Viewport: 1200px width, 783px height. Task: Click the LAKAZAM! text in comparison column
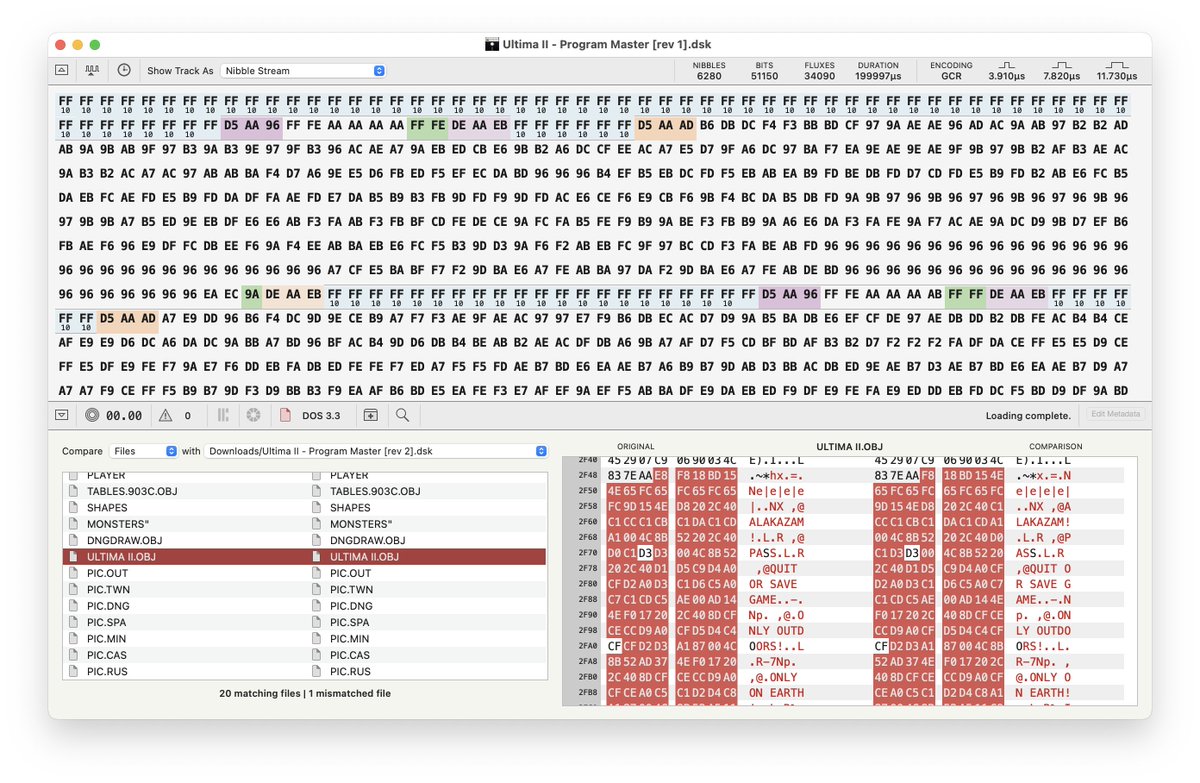(x=1043, y=521)
